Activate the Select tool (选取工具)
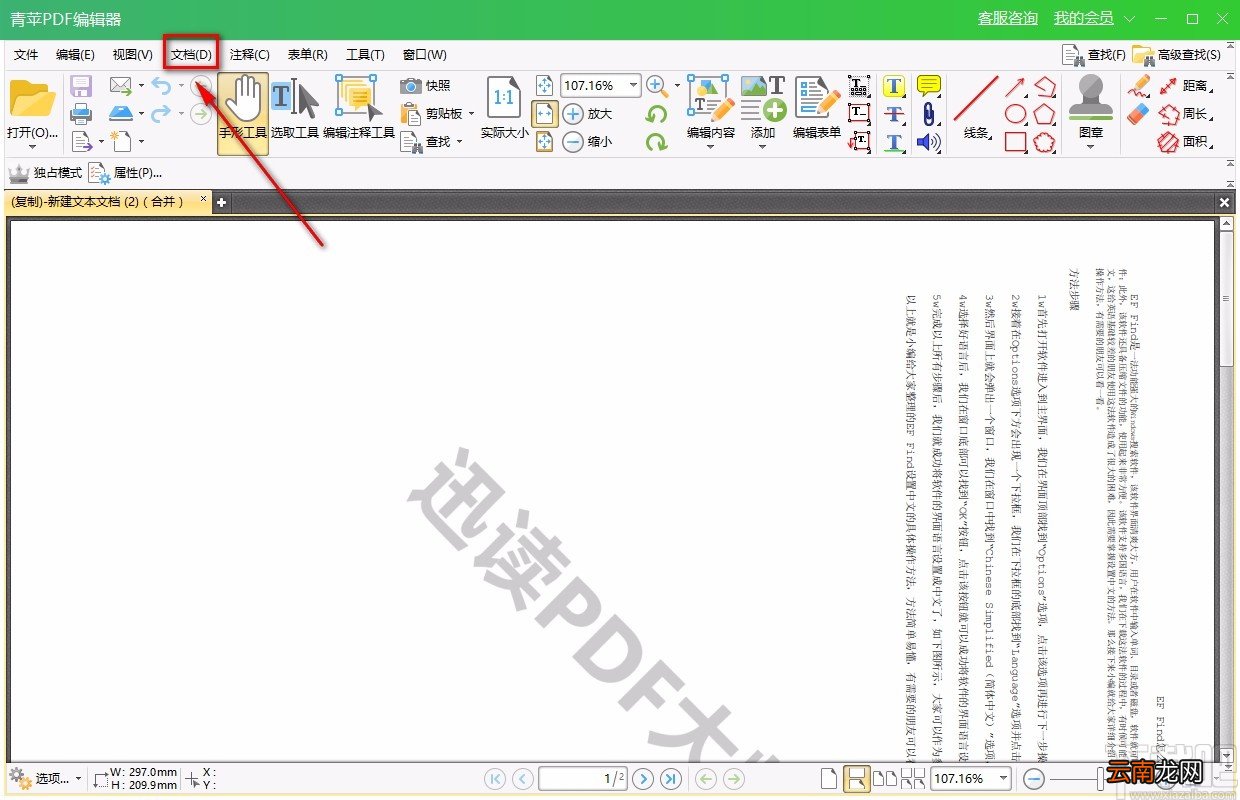1240x800 pixels. click(x=295, y=108)
